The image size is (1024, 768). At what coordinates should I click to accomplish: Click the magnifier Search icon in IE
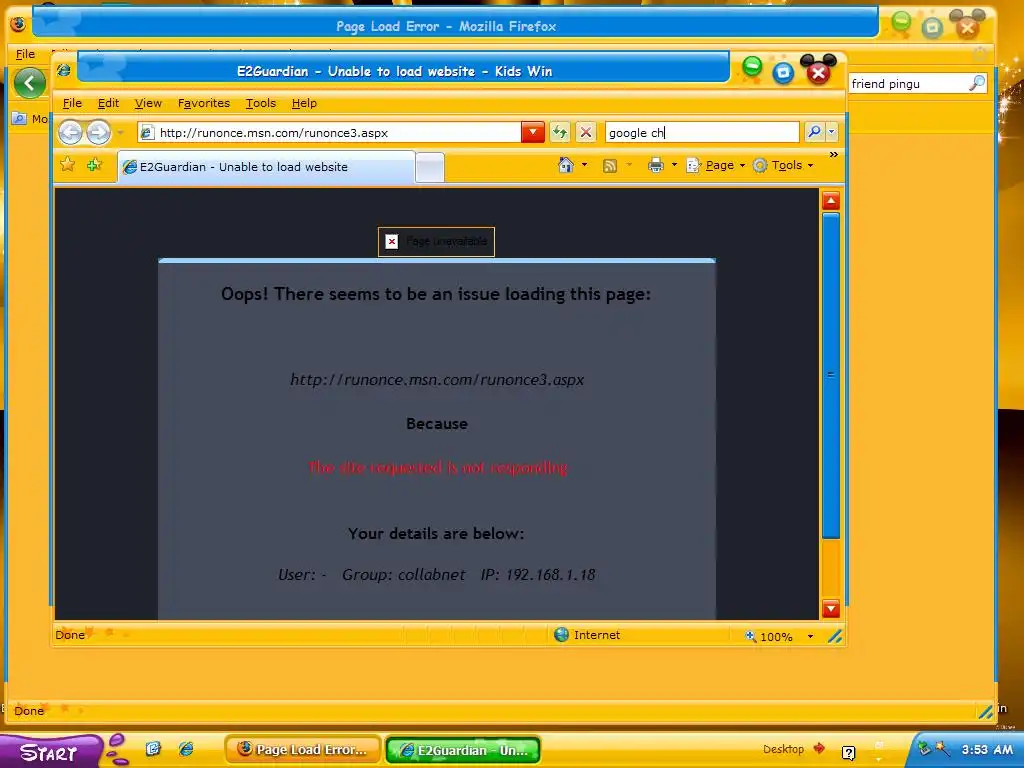click(814, 132)
